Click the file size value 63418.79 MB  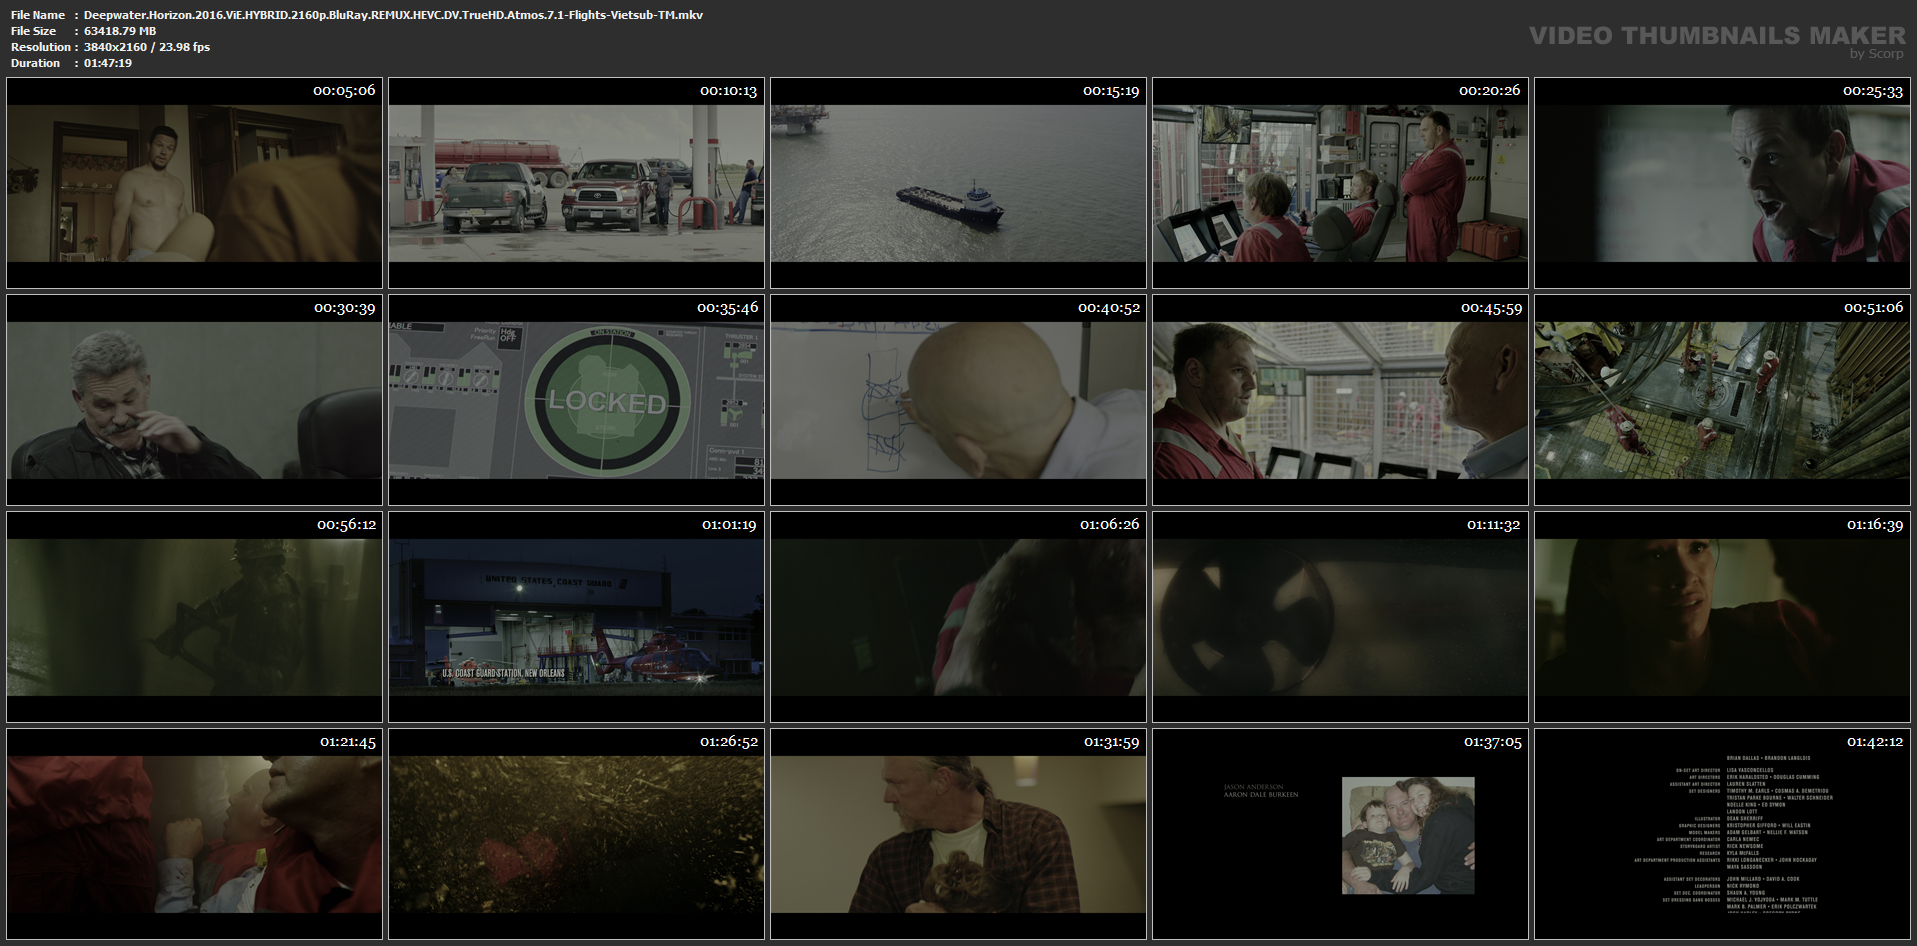click(x=120, y=31)
